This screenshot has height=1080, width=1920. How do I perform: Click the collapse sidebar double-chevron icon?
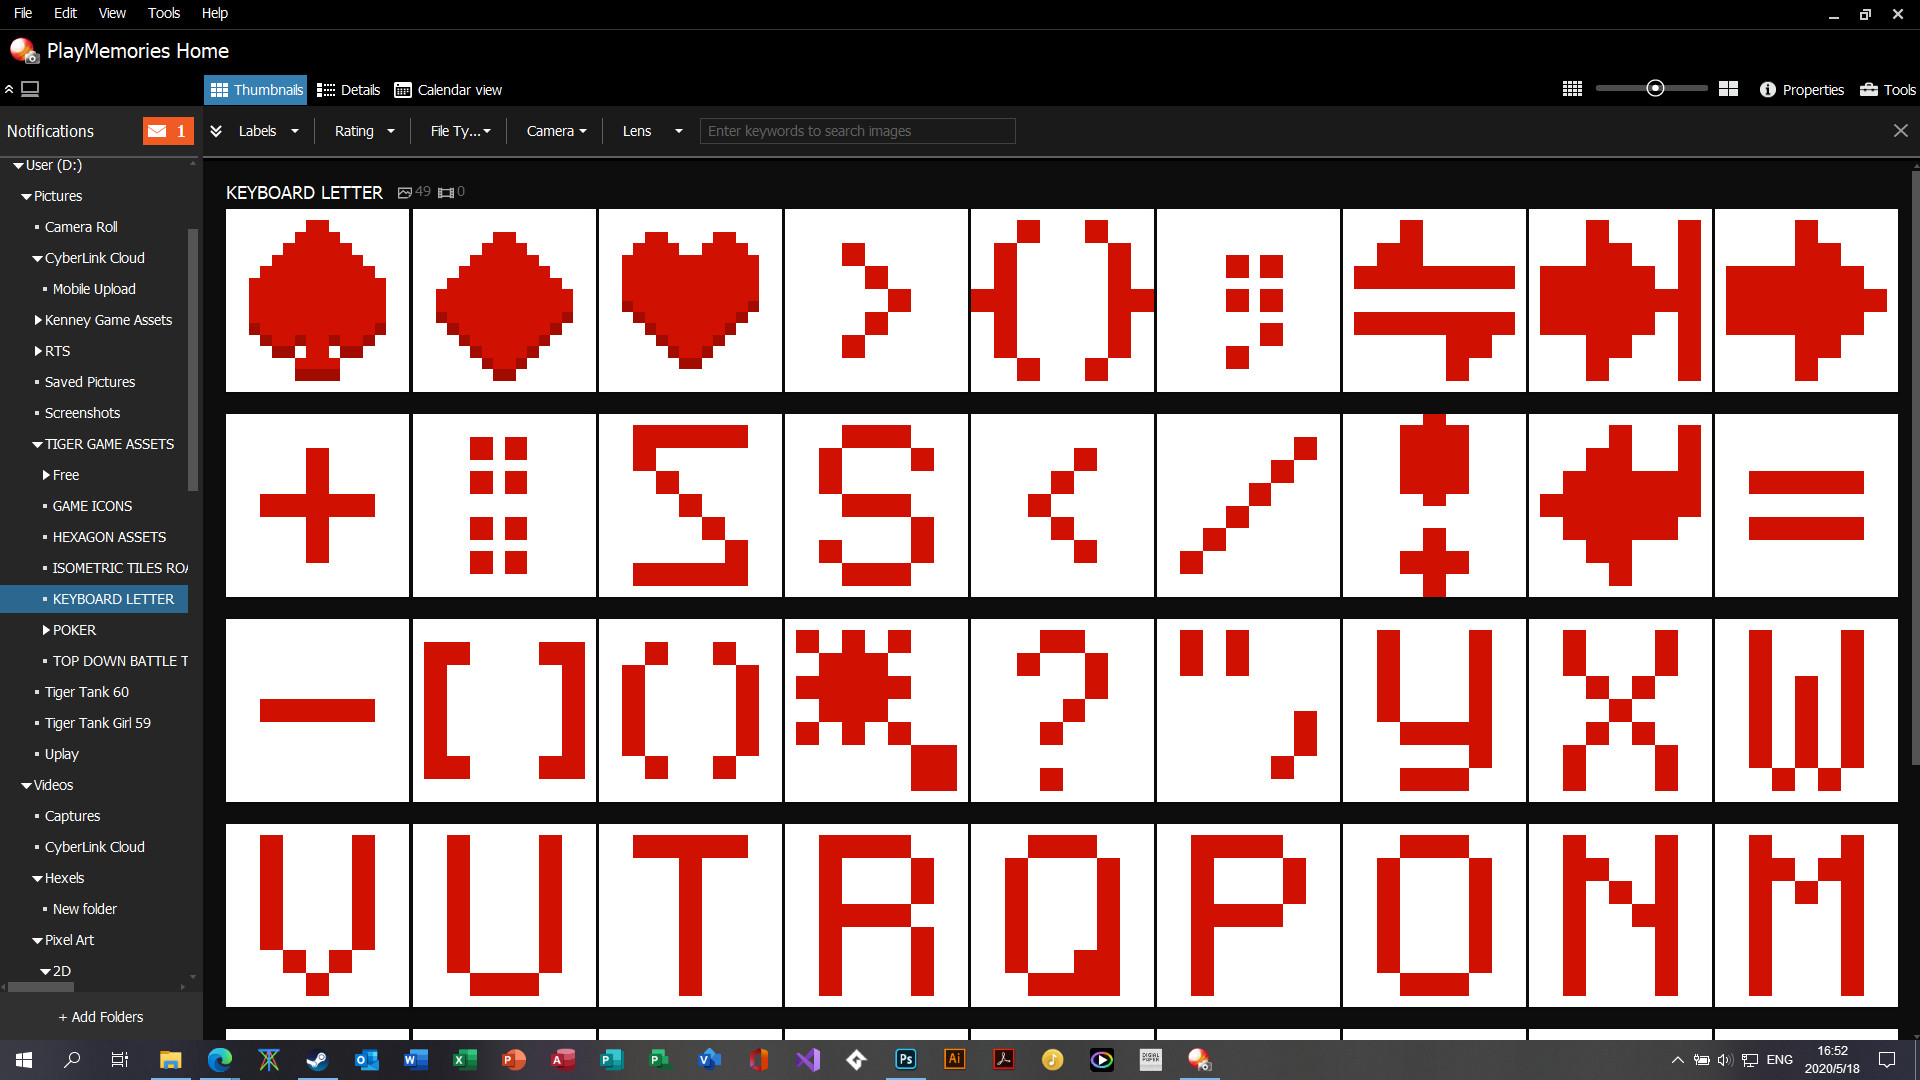coord(10,89)
